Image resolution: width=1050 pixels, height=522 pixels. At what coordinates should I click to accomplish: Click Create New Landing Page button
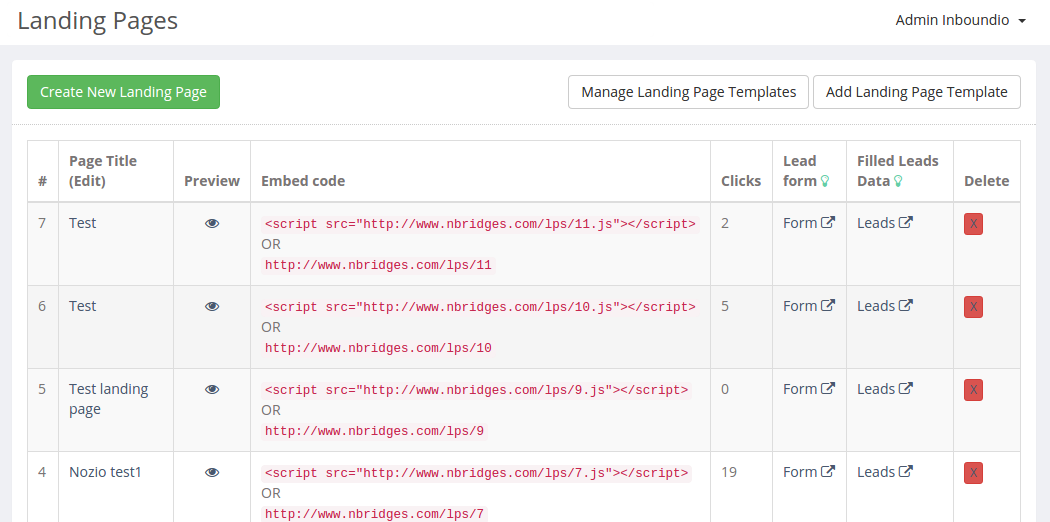[123, 92]
